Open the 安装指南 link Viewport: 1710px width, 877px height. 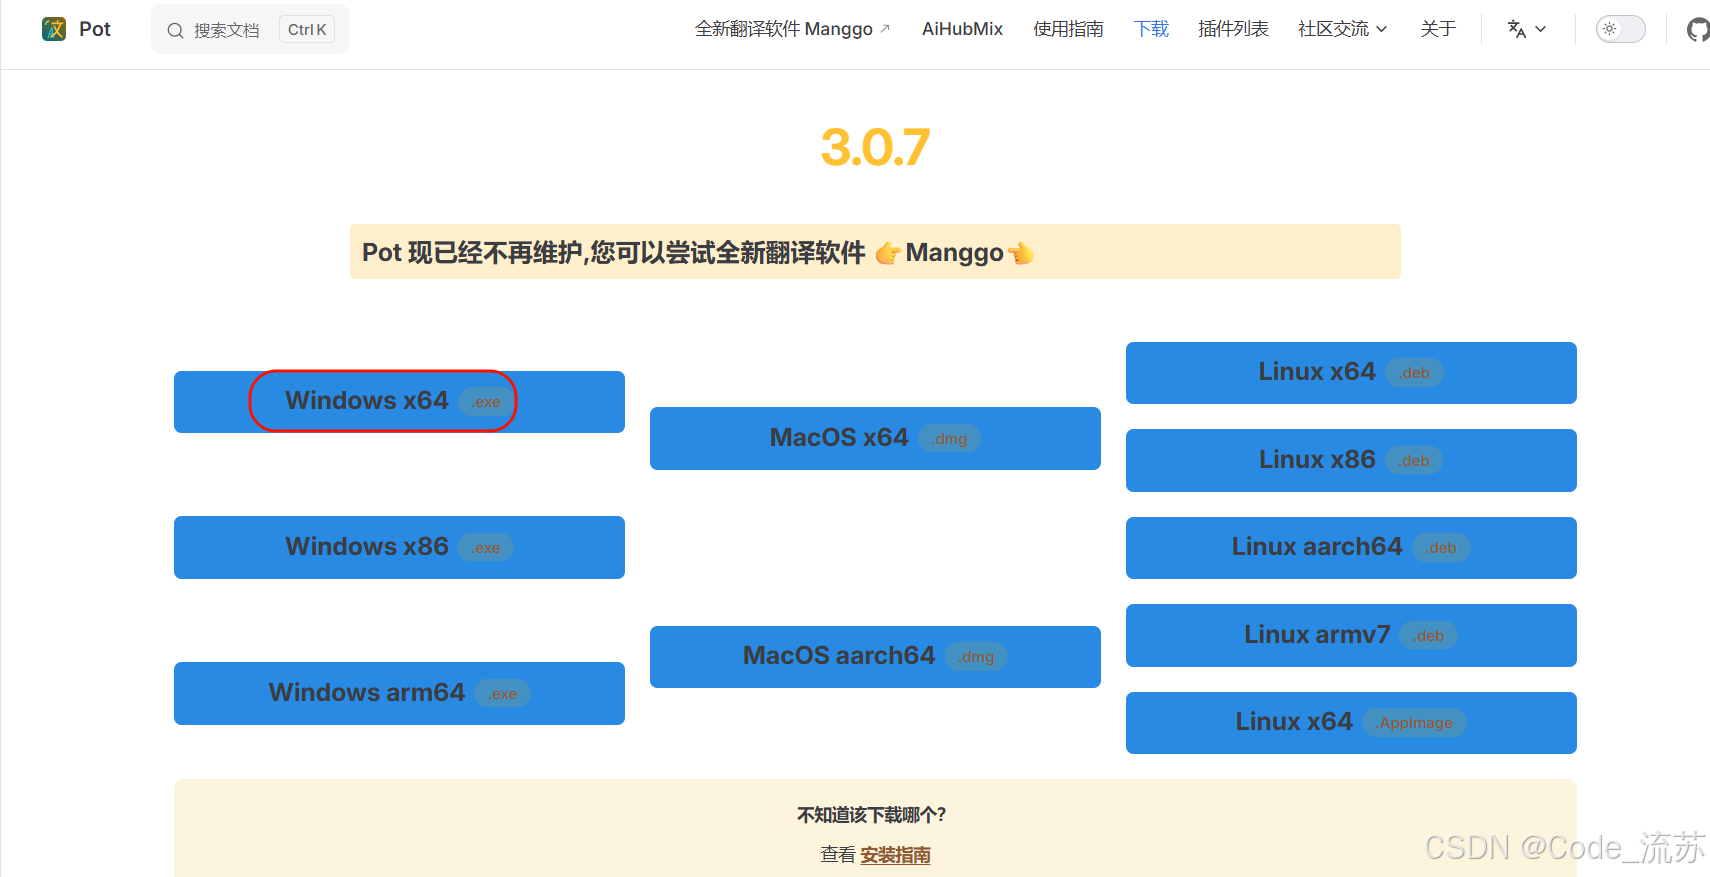click(895, 855)
